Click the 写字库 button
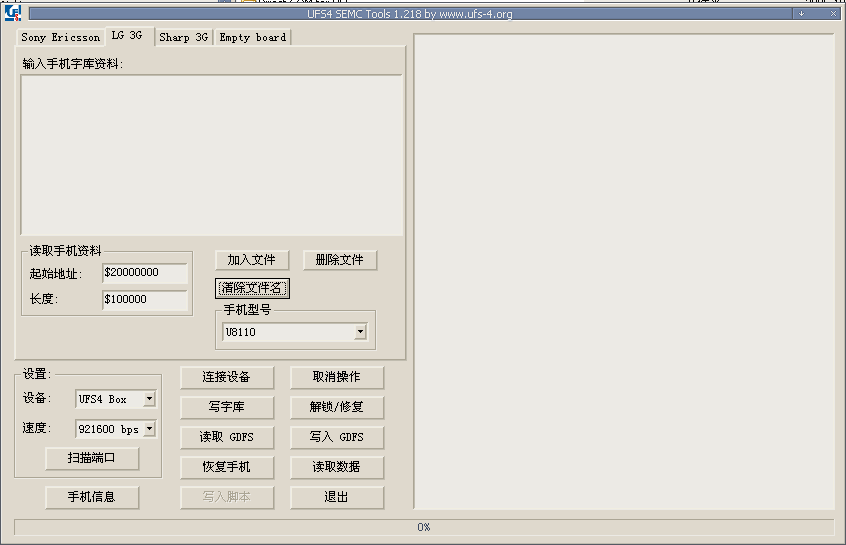The height and width of the screenshot is (545, 846). click(226, 407)
